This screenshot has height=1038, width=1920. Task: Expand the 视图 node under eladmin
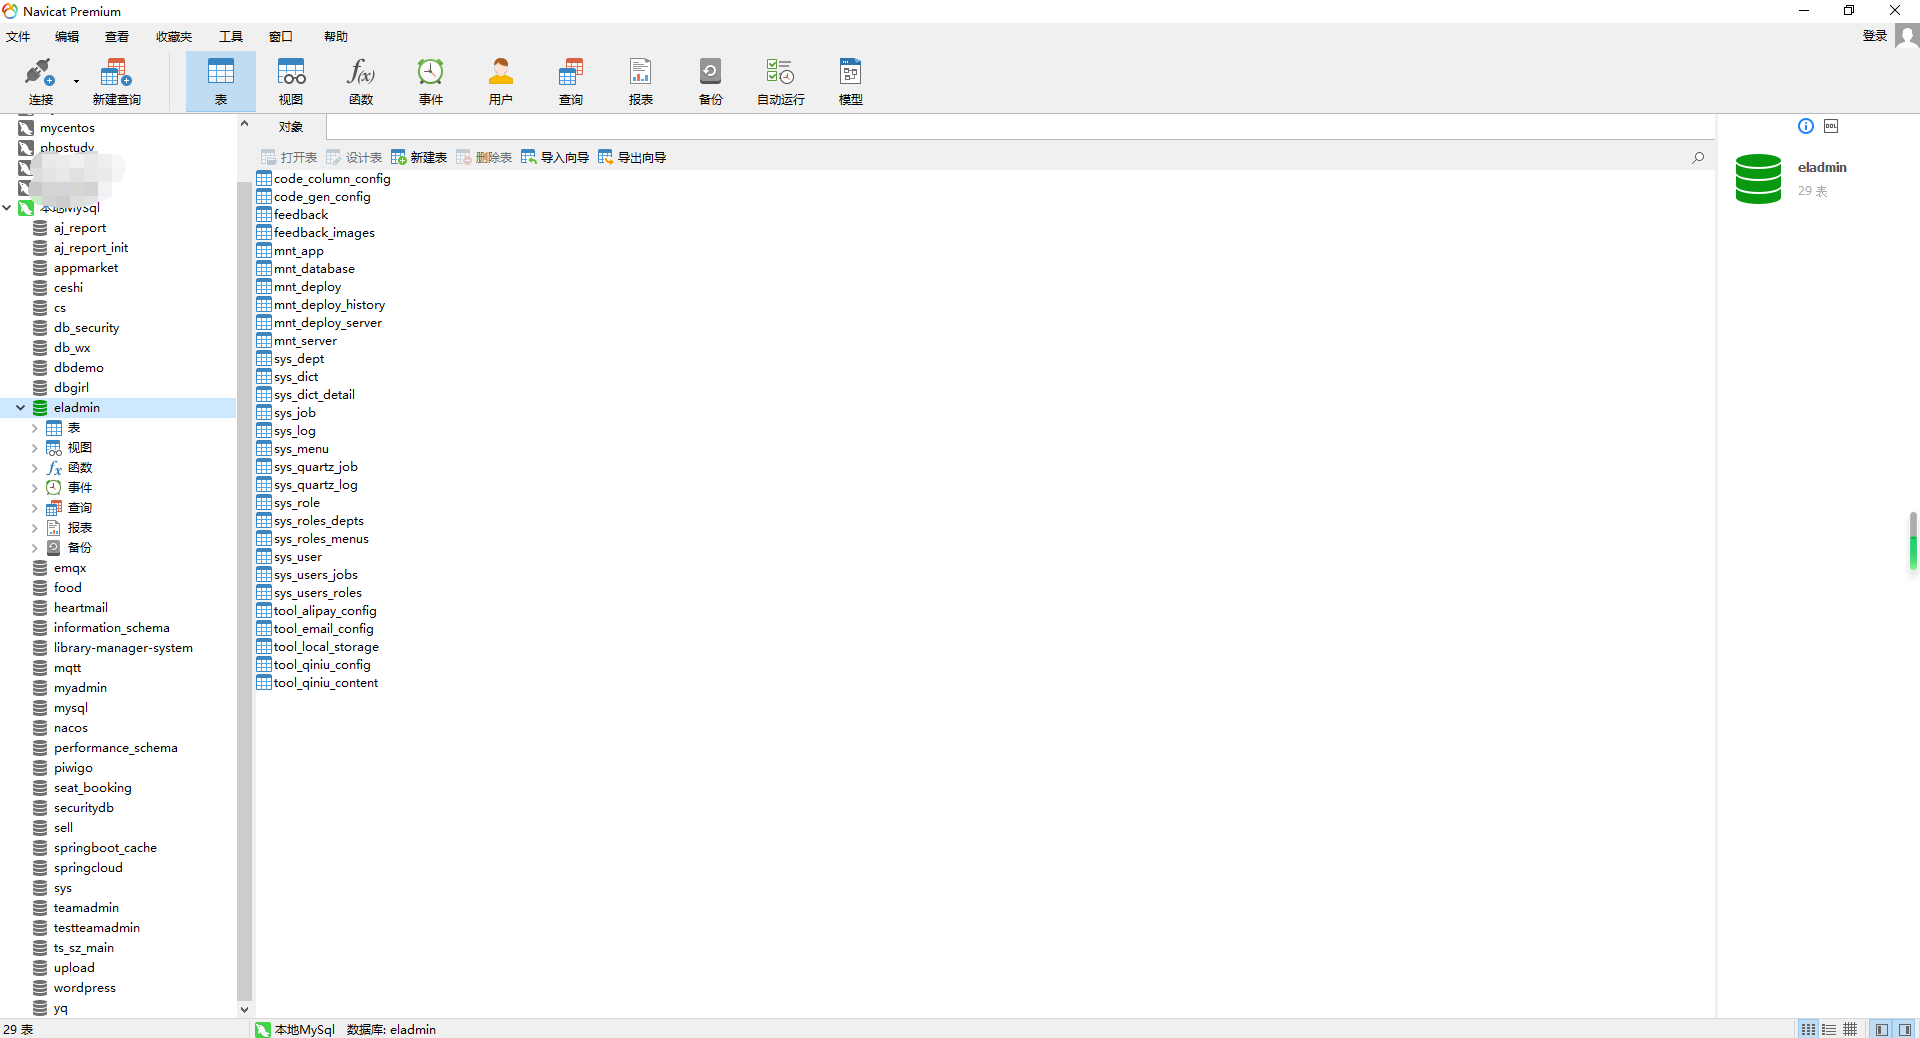coord(34,448)
